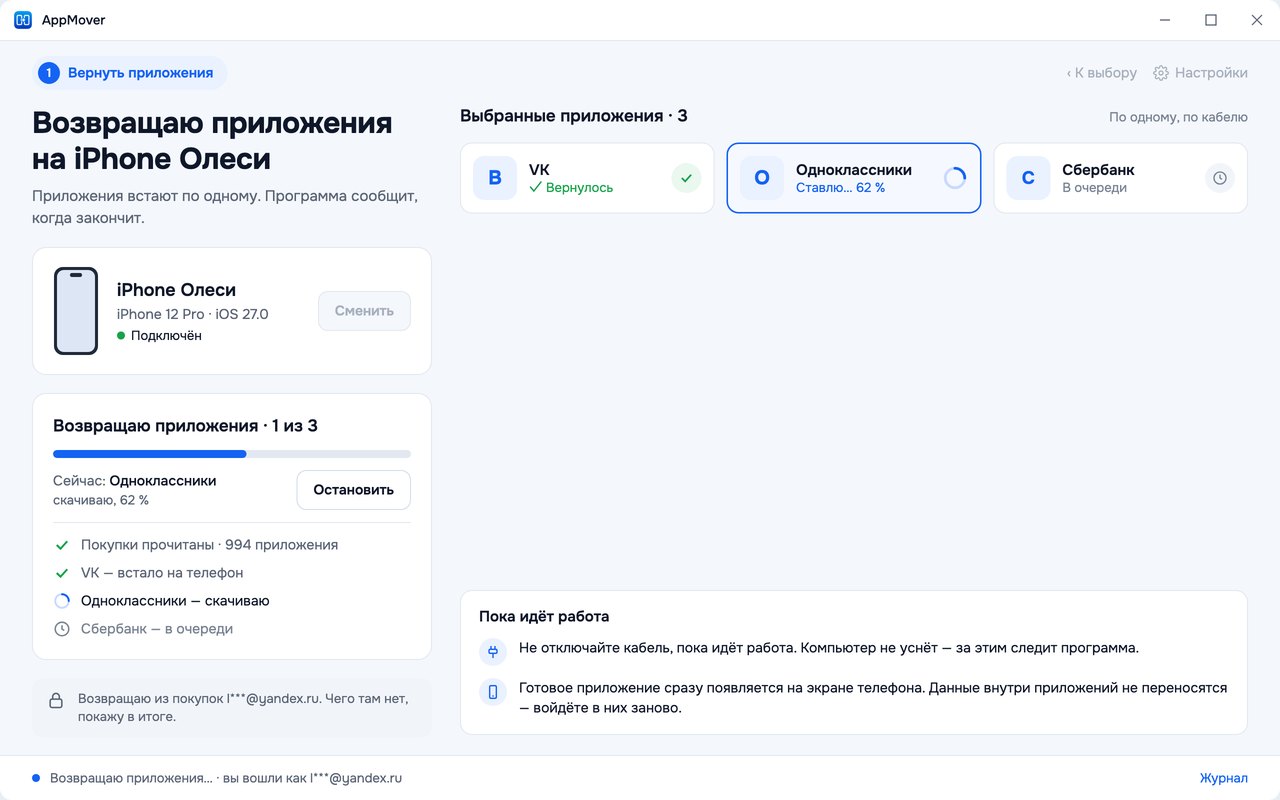Click the overall progress bar
The height and width of the screenshot is (800, 1280).
tap(232, 454)
